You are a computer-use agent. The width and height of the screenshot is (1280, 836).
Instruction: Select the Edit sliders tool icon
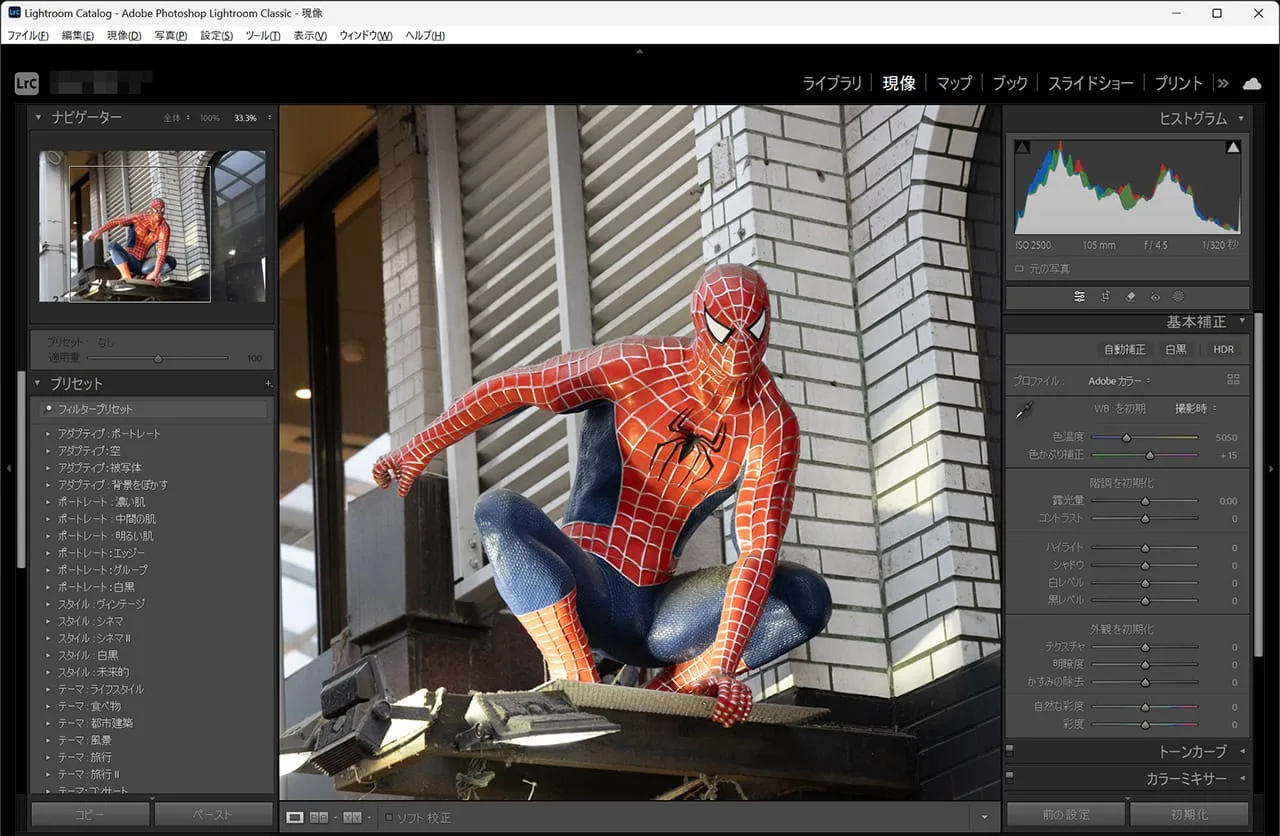(x=1080, y=297)
